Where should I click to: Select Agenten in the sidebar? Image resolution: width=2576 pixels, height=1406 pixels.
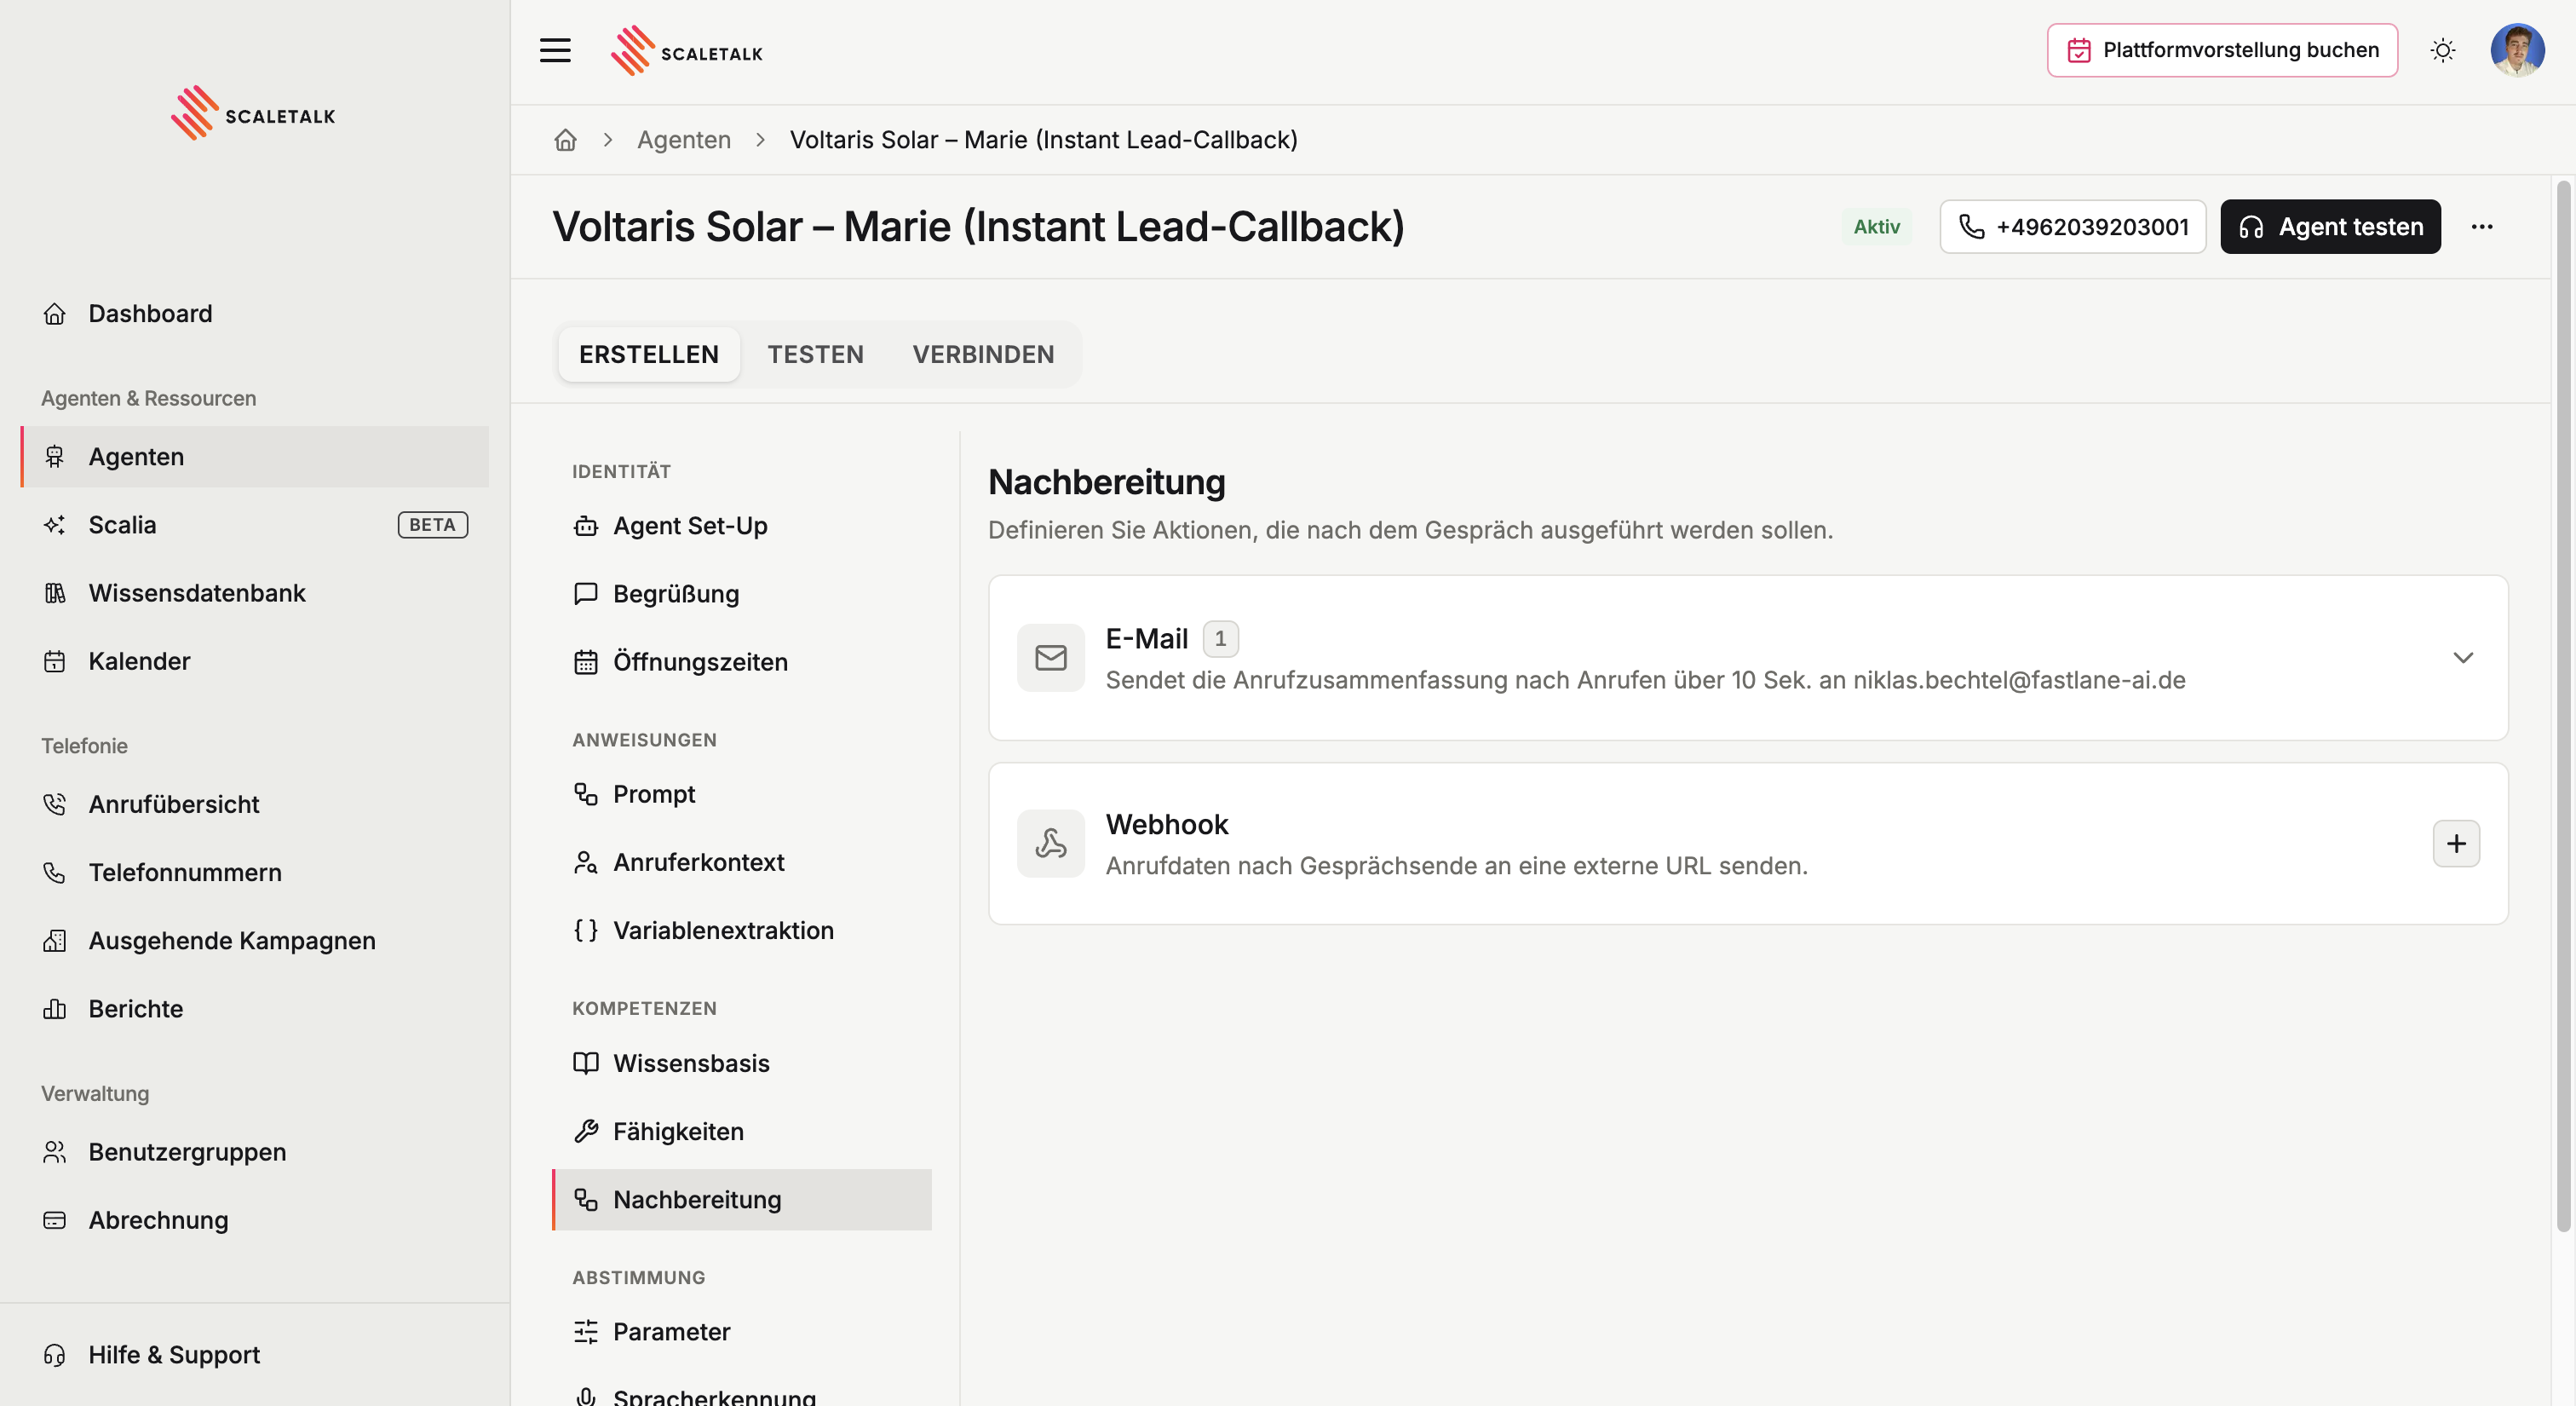(255, 457)
